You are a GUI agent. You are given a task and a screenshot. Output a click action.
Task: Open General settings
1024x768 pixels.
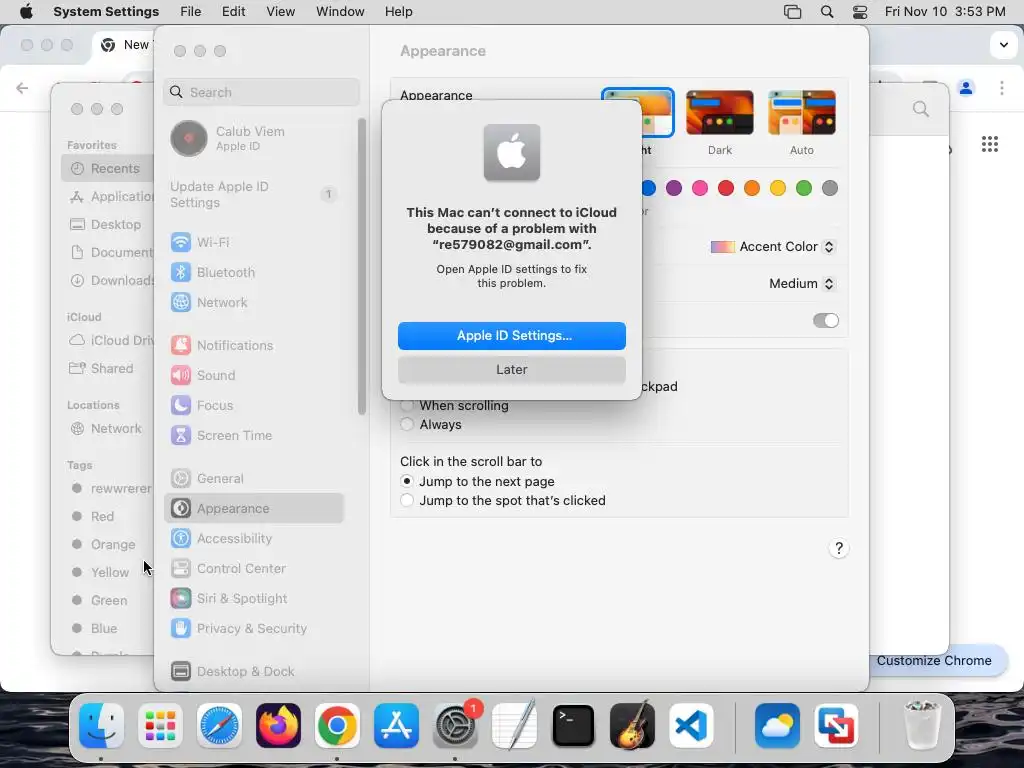click(254, 479)
